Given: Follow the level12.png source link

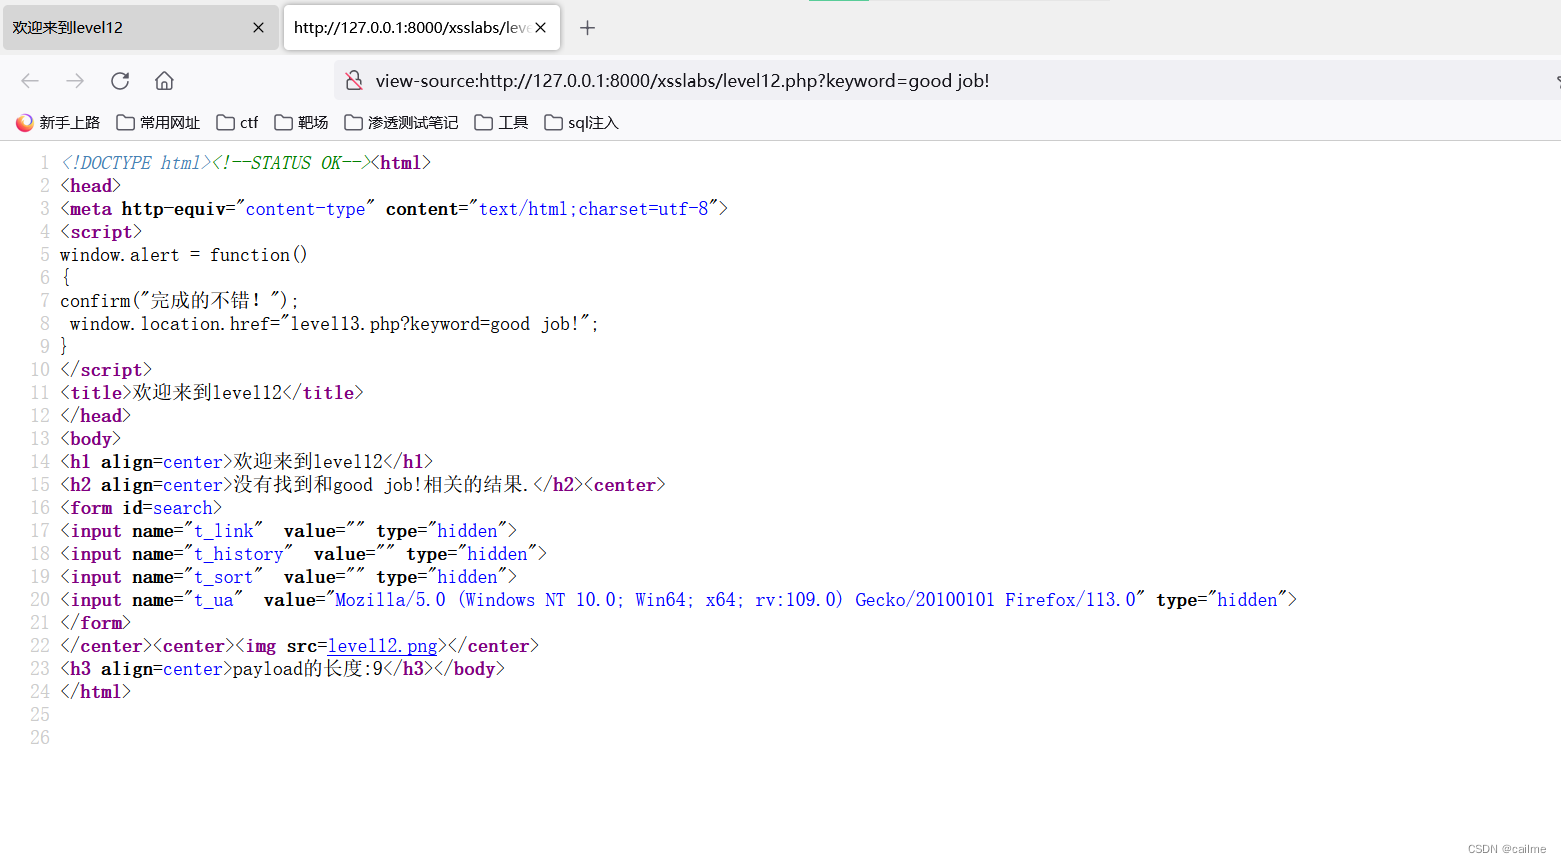Looking at the screenshot, I should (x=382, y=646).
